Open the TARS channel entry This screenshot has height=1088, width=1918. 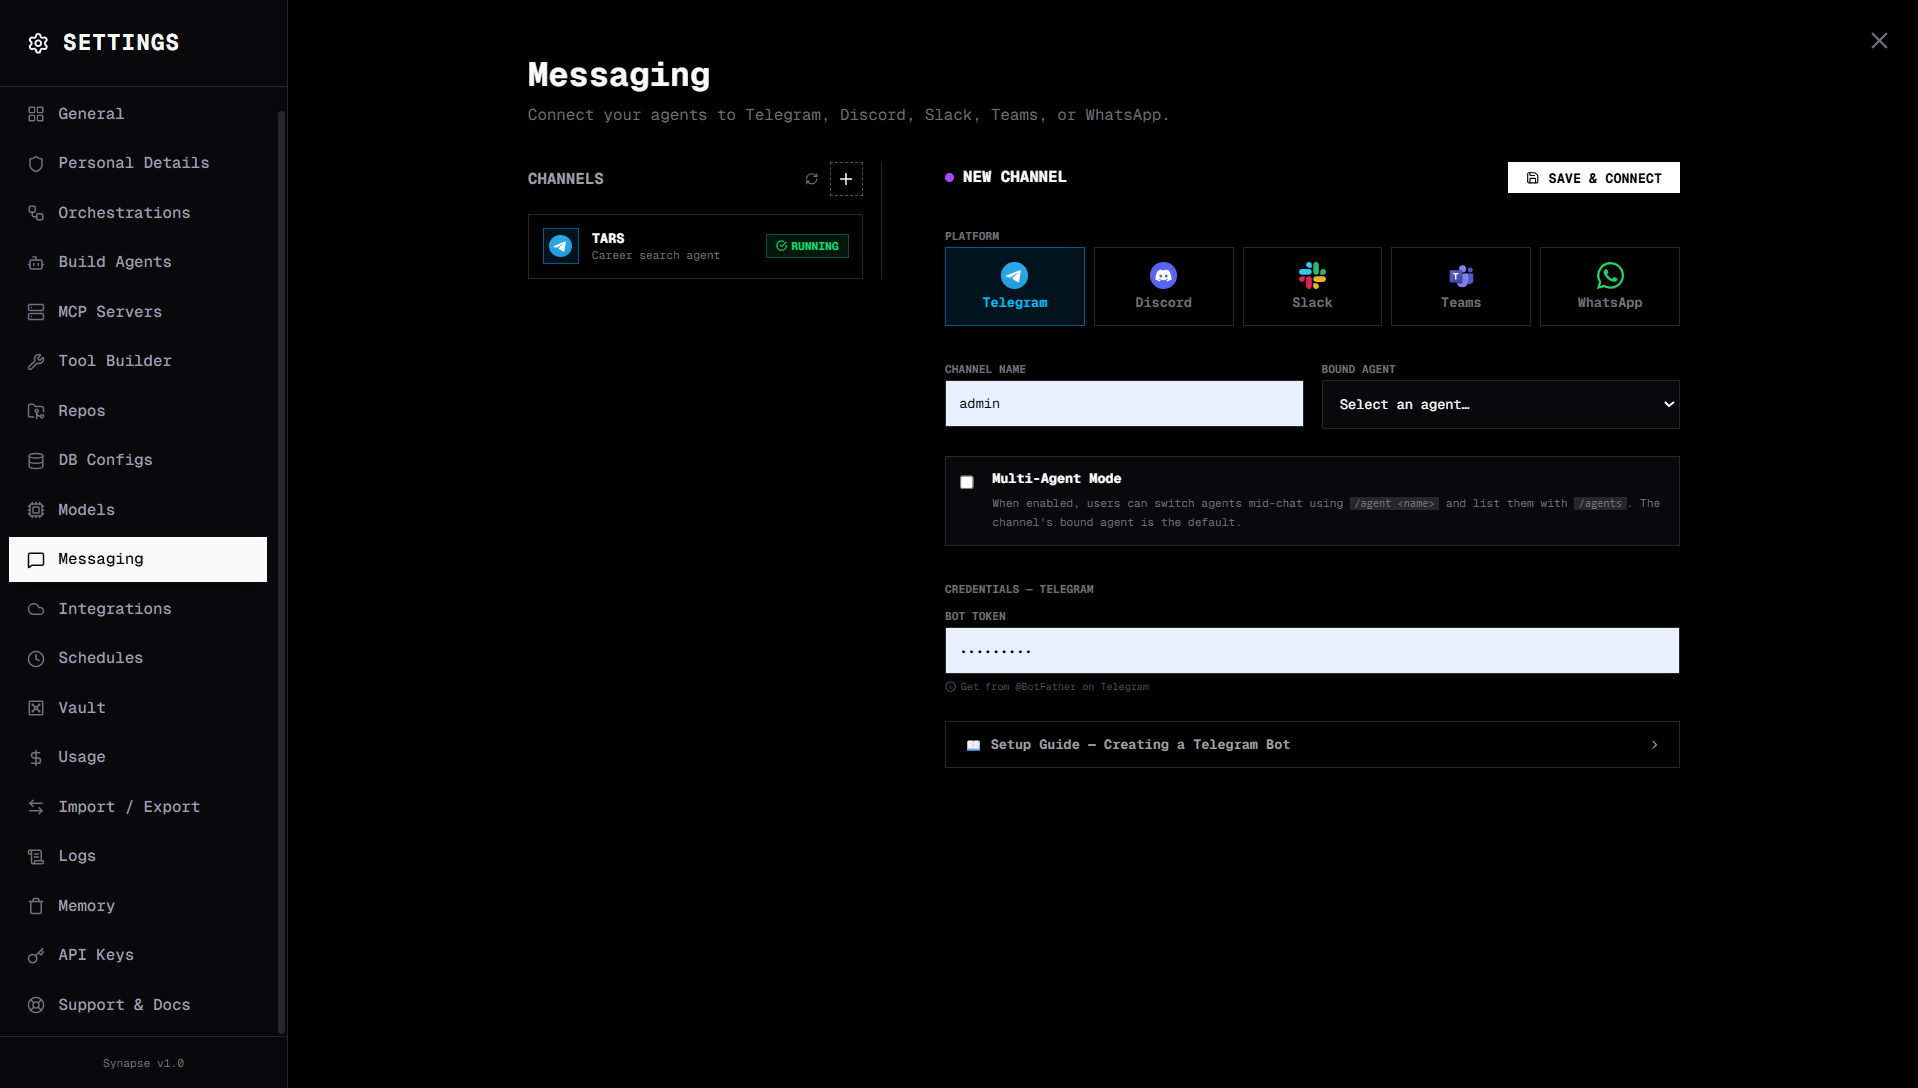[695, 246]
